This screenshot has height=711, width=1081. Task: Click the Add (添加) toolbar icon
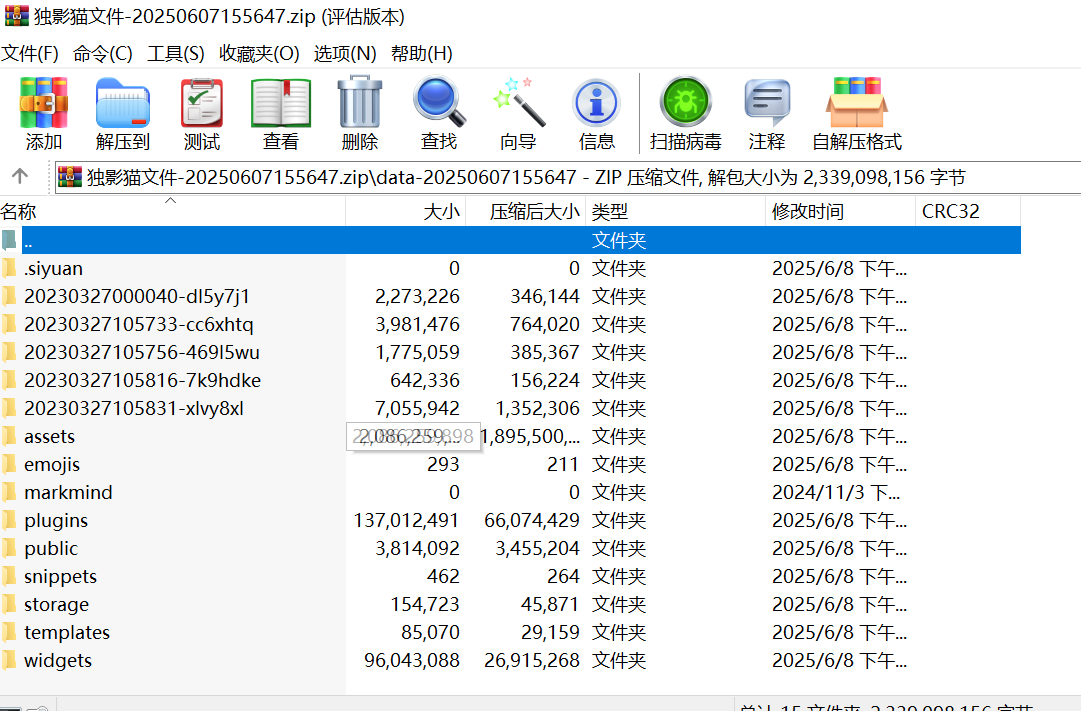click(x=43, y=103)
